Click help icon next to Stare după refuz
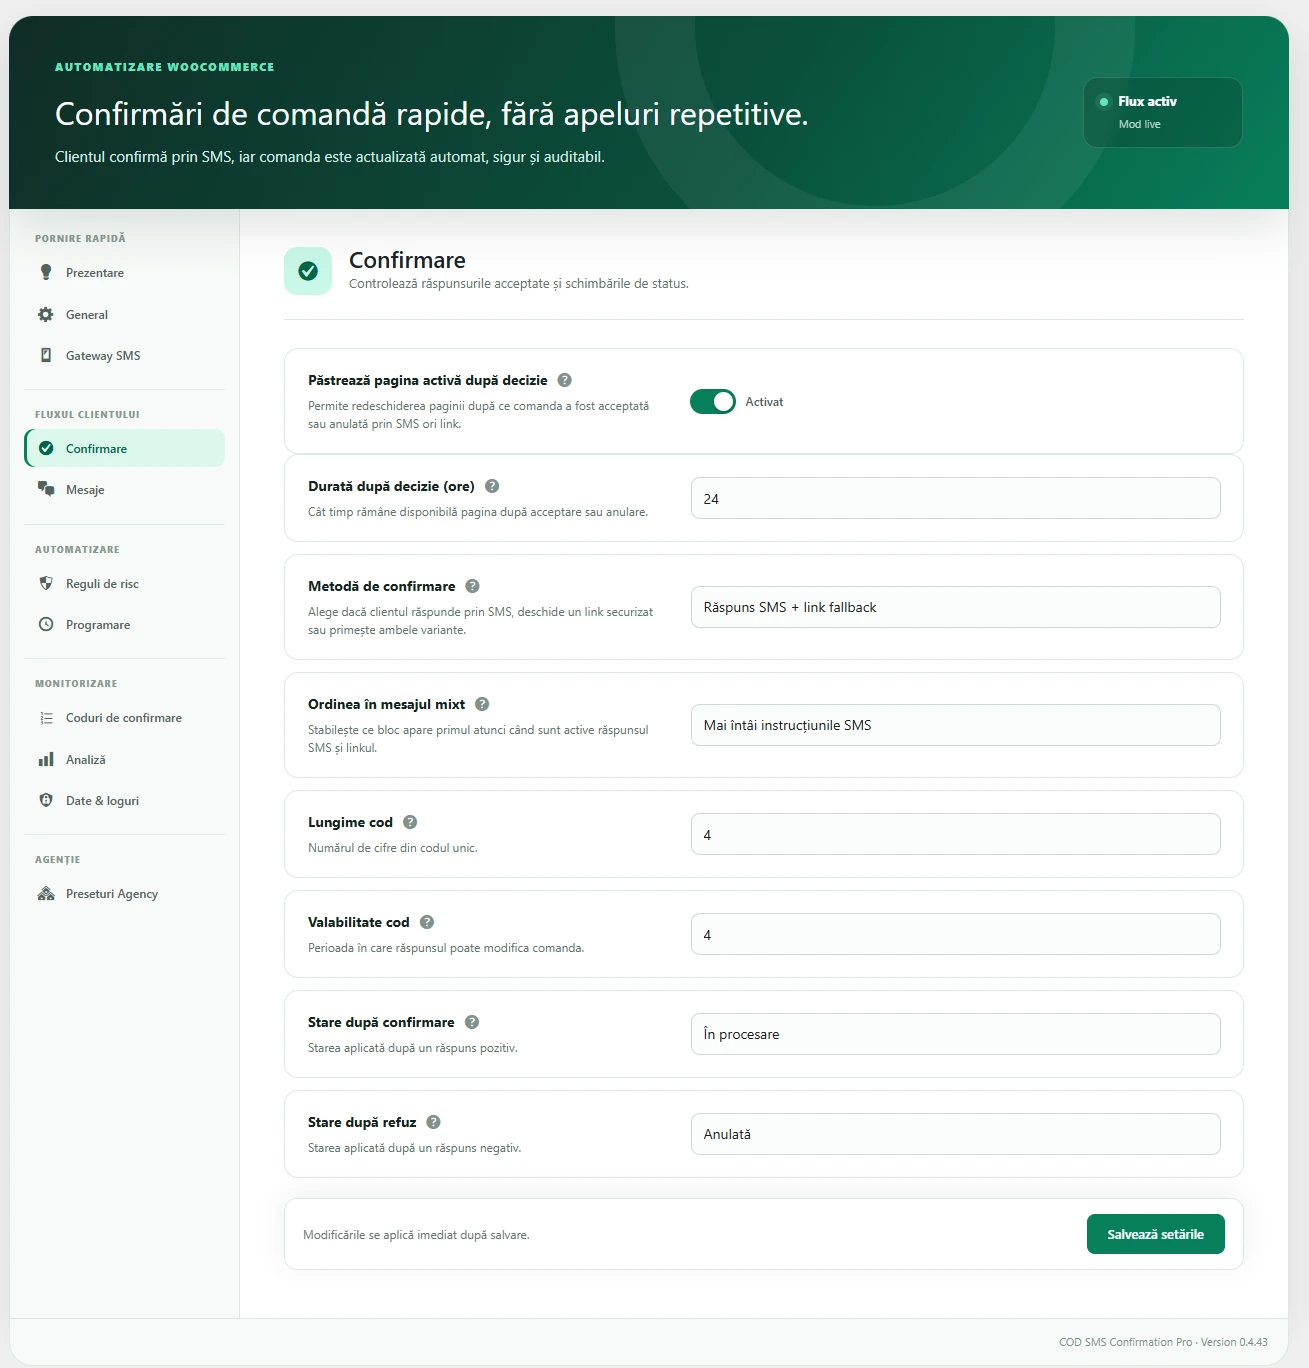1309x1368 pixels. click(434, 1122)
